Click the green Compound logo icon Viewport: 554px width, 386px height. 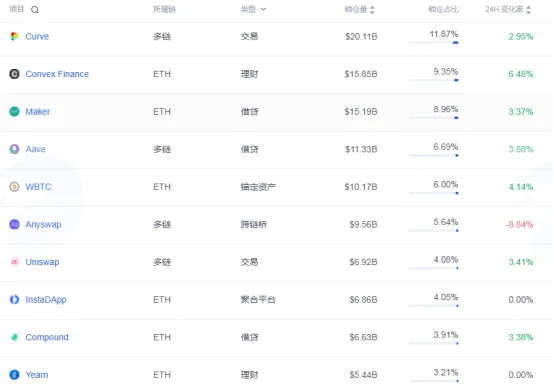point(14,337)
